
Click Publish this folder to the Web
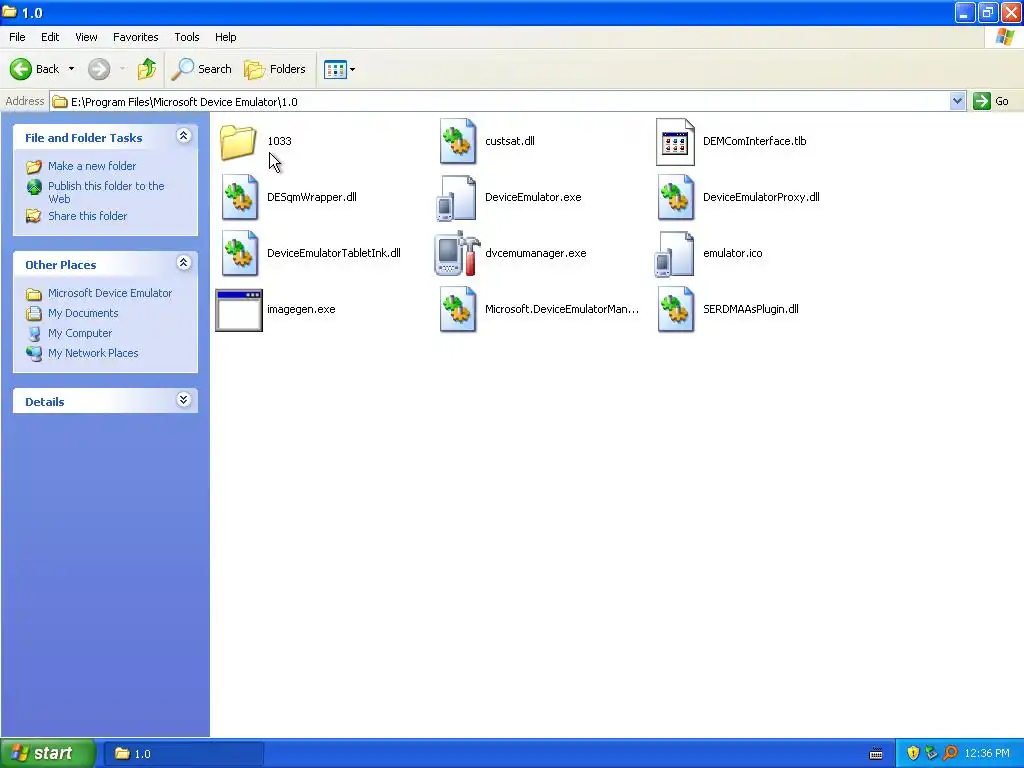pyautogui.click(x=106, y=192)
